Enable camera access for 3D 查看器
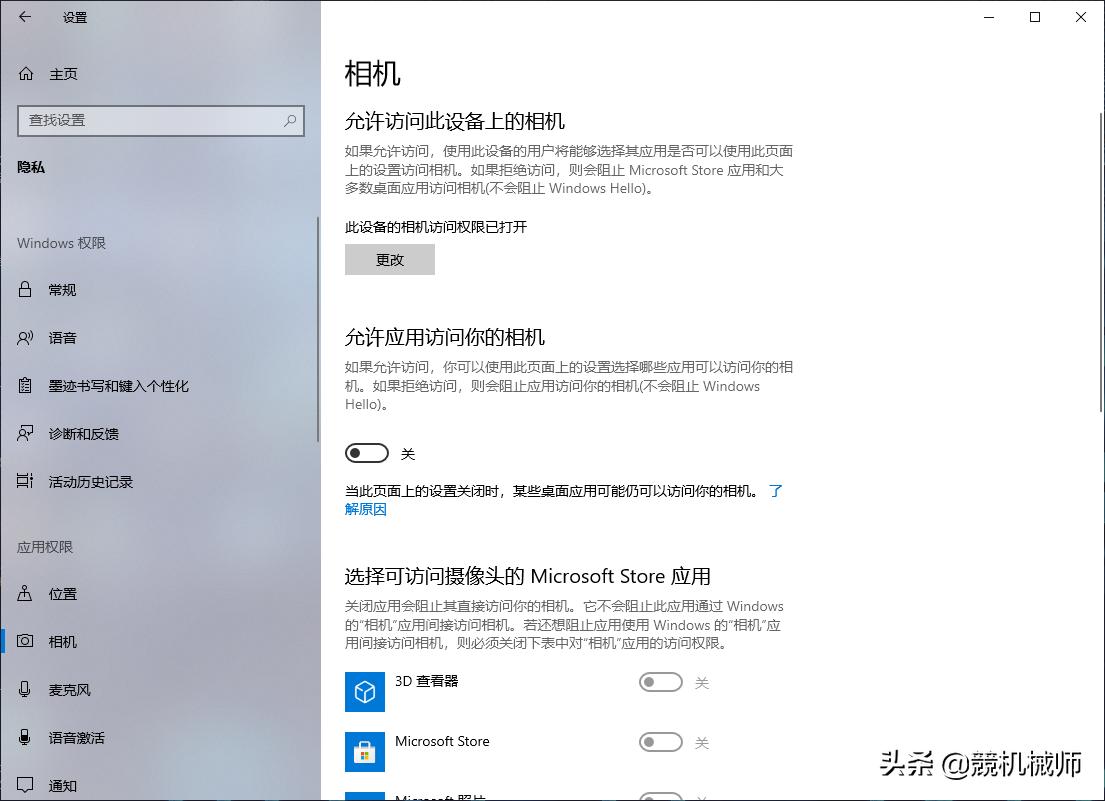Viewport: 1105px width, 801px height. 660,681
